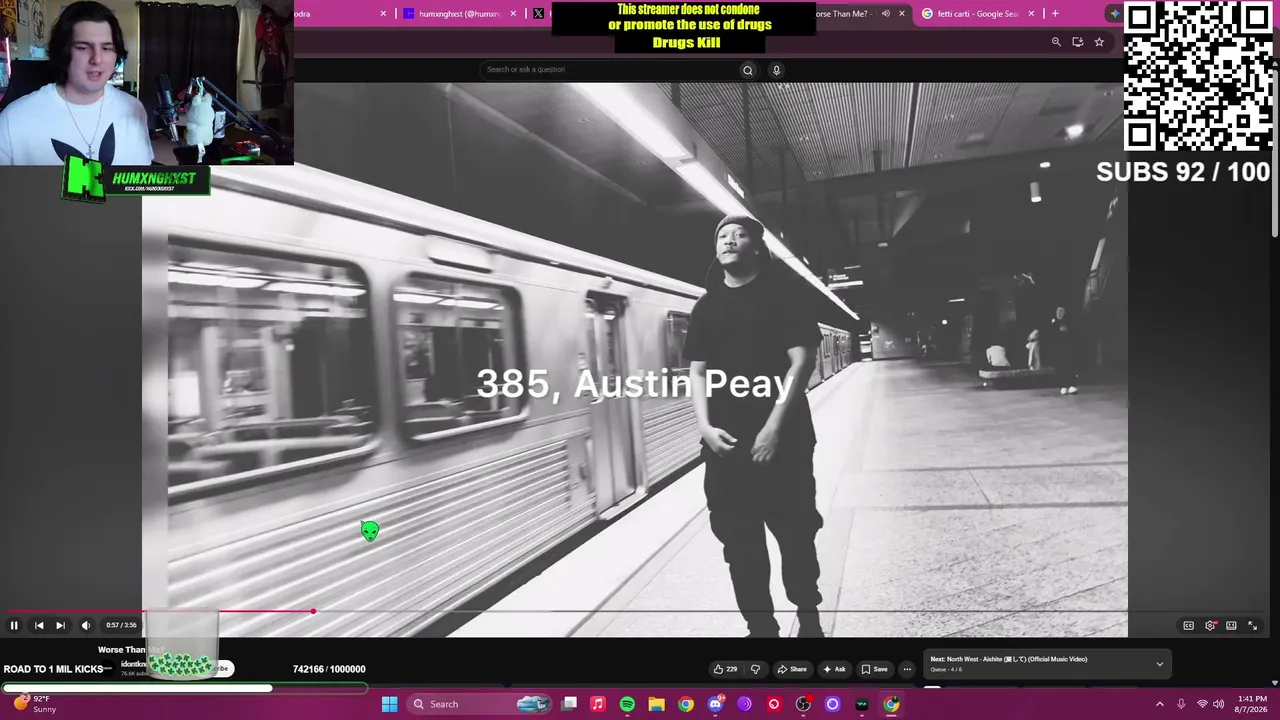Screen dimensions: 1280x720
Task: Open the clock and date panel
Action: [1252, 704]
